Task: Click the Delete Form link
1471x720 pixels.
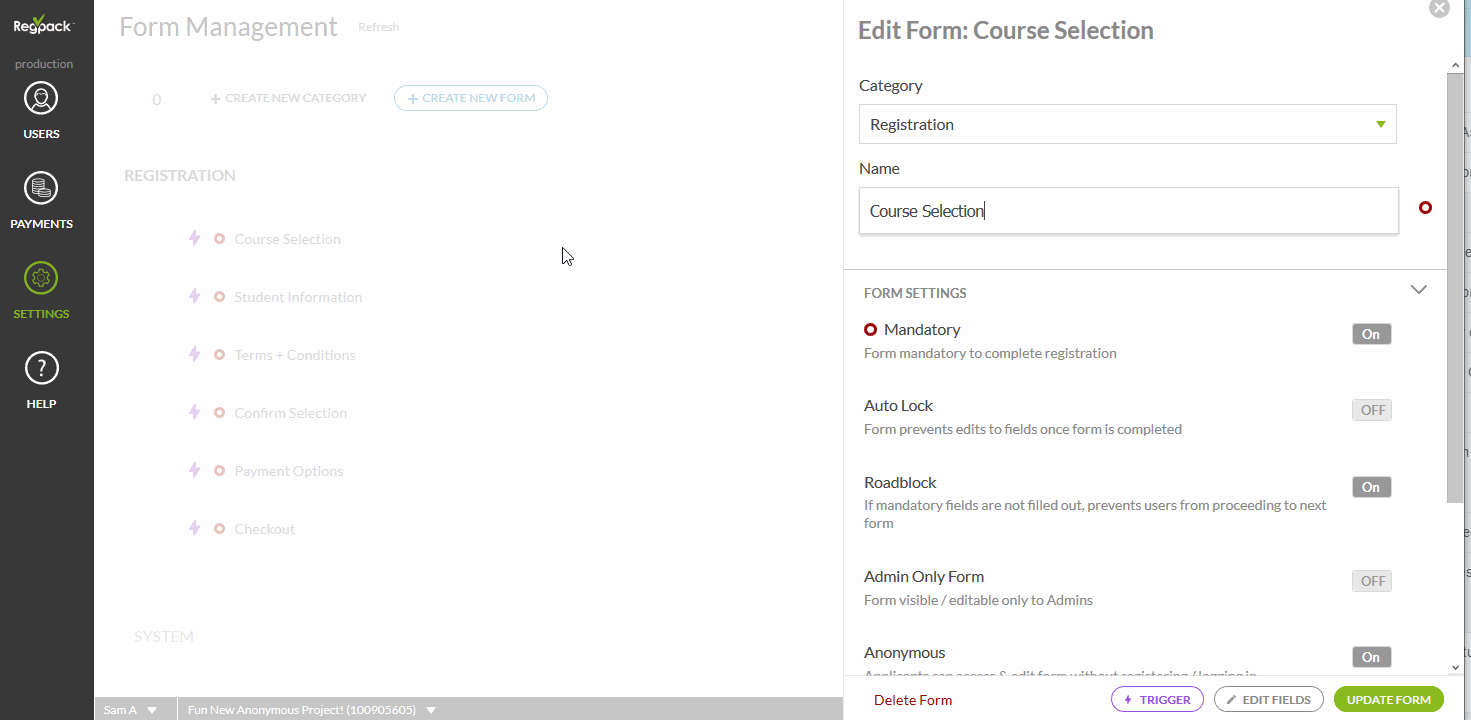Action: 912,700
